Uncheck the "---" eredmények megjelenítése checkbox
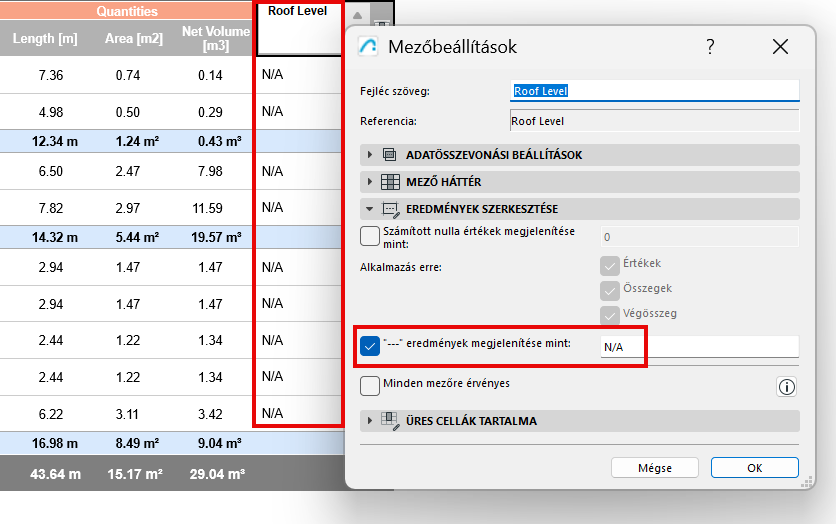This screenshot has width=836, height=524. 369,346
